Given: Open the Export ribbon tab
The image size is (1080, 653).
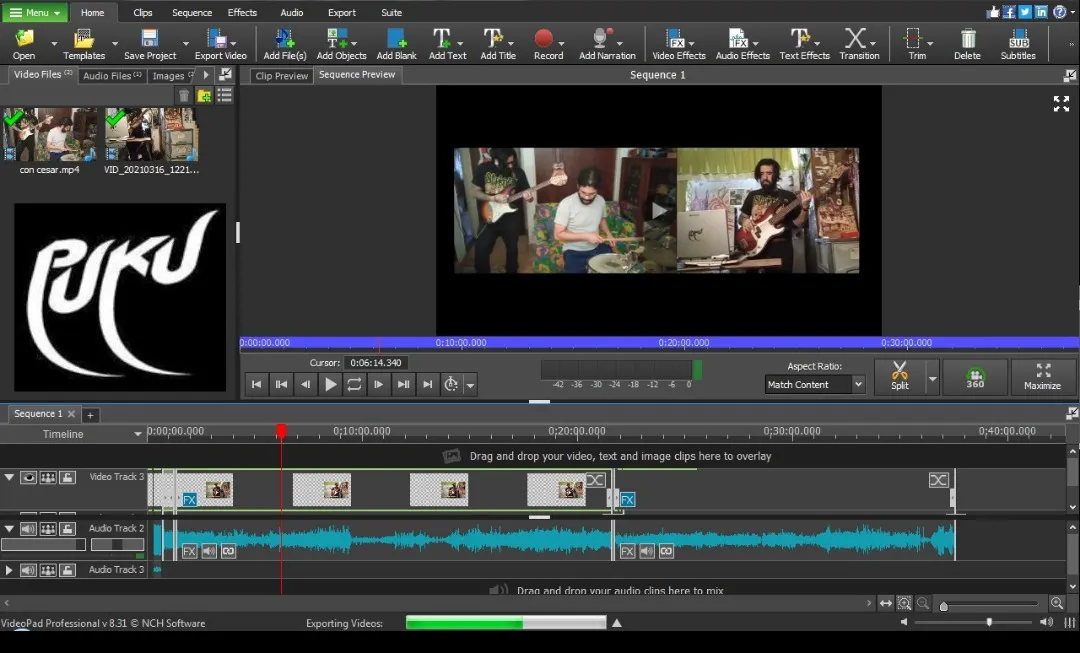Looking at the screenshot, I should pos(342,12).
